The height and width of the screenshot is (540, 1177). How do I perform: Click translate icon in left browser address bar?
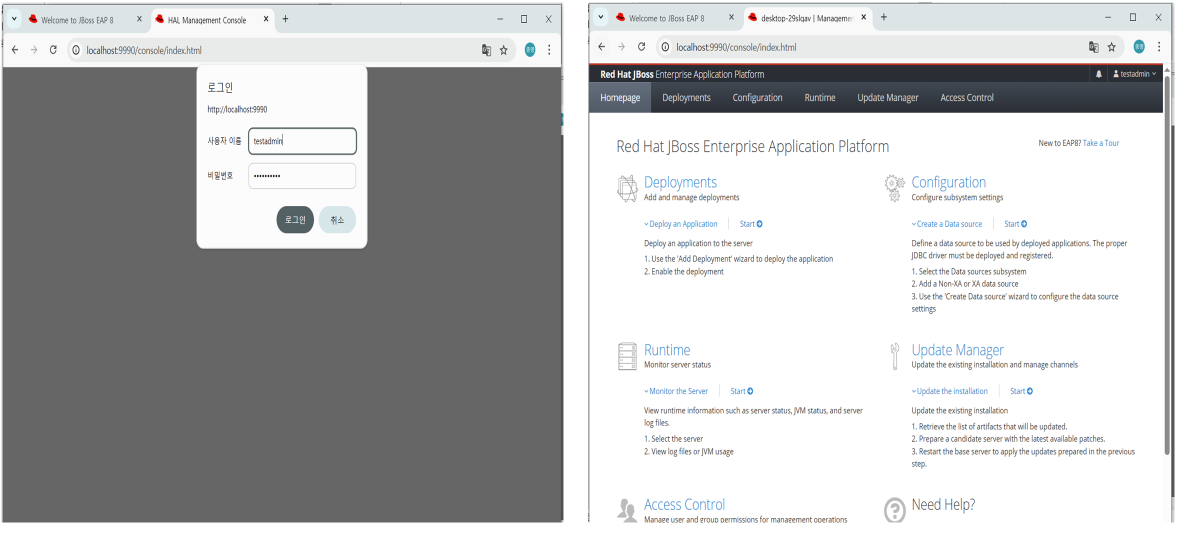(486, 50)
